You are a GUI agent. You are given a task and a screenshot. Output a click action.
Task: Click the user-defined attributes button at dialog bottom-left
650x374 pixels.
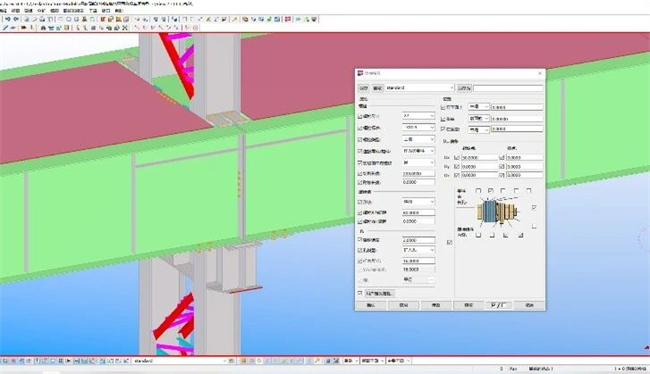click(x=379, y=293)
